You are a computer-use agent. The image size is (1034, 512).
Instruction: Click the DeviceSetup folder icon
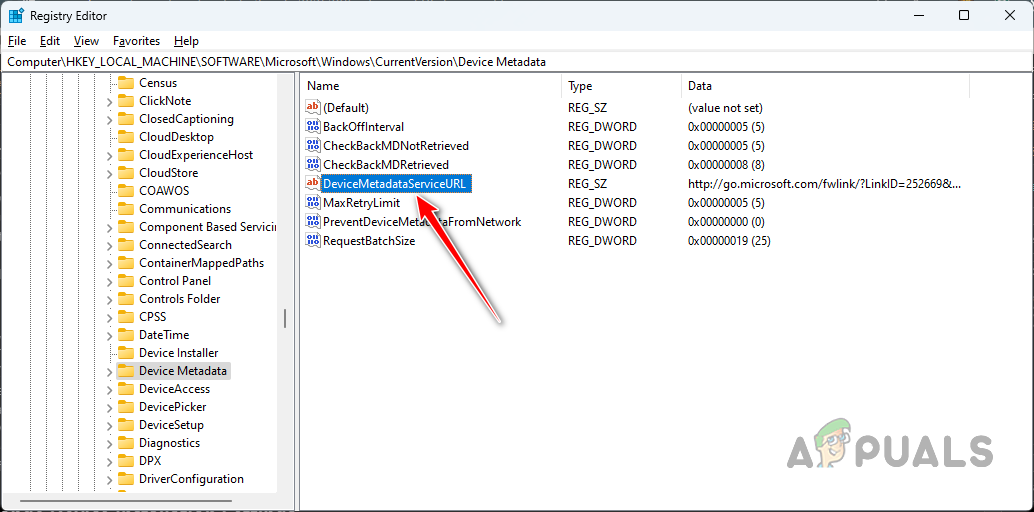point(126,425)
